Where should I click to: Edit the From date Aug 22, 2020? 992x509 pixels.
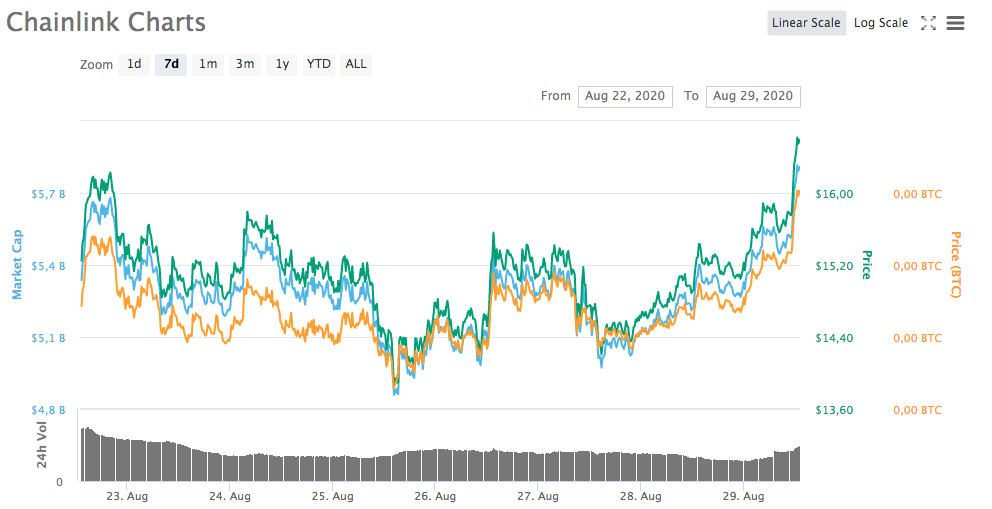625,96
